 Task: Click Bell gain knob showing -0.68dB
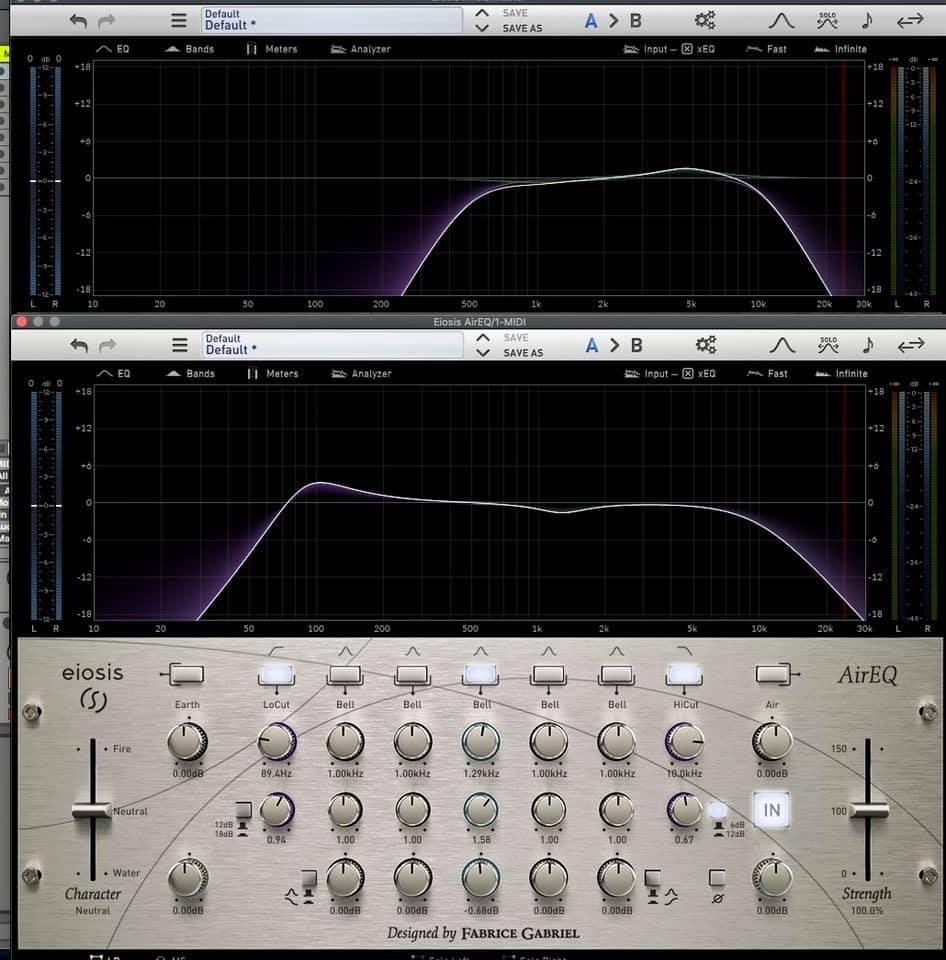[x=481, y=878]
